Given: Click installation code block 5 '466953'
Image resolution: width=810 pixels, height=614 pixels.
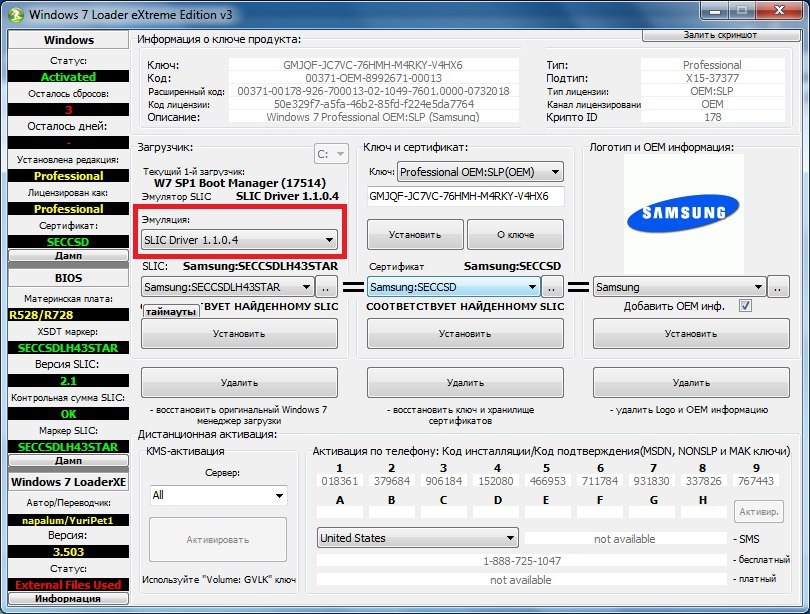Looking at the screenshot, I should pos(548,481).
